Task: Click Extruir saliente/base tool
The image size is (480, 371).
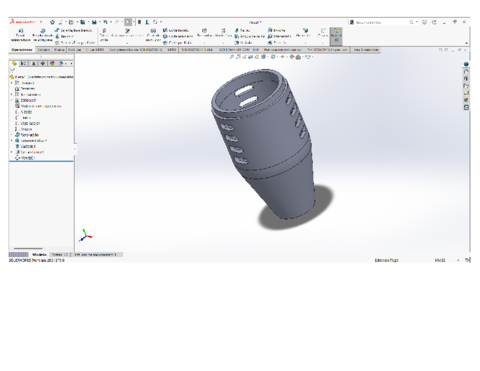Action: tap(20, 35)
